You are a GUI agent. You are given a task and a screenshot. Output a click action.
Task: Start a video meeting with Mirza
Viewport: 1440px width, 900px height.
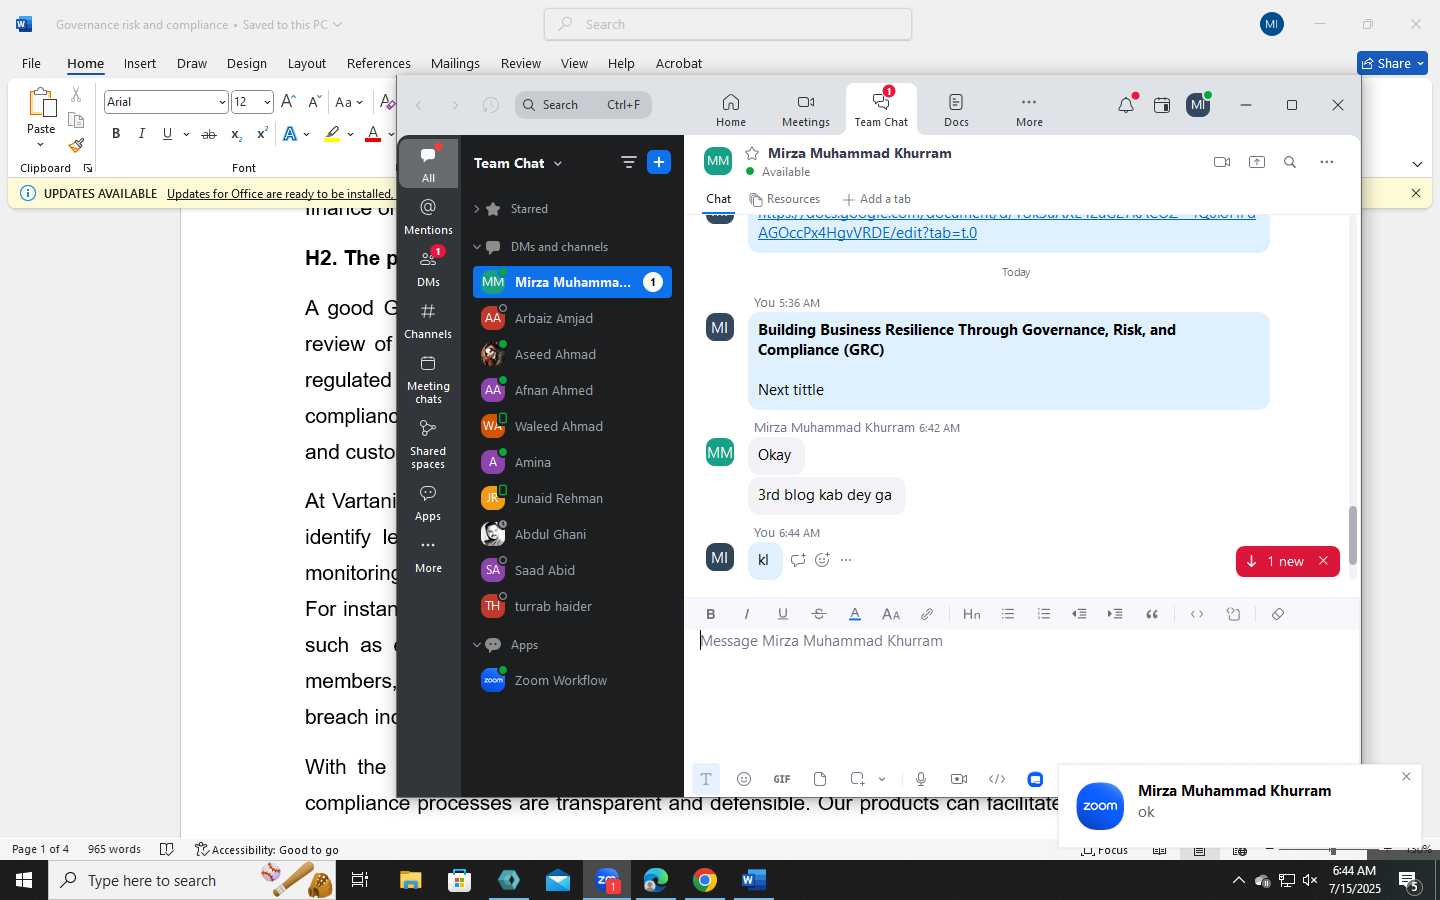click(x=1221, y=162)
